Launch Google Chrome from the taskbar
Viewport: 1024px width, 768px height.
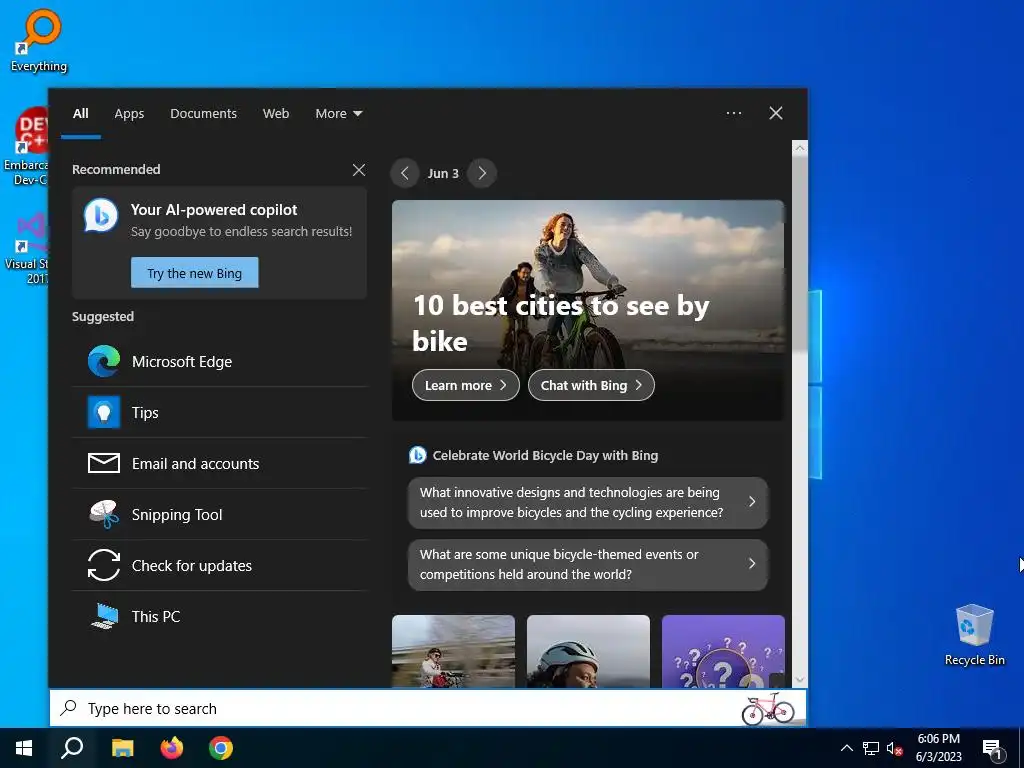[221, 748]
